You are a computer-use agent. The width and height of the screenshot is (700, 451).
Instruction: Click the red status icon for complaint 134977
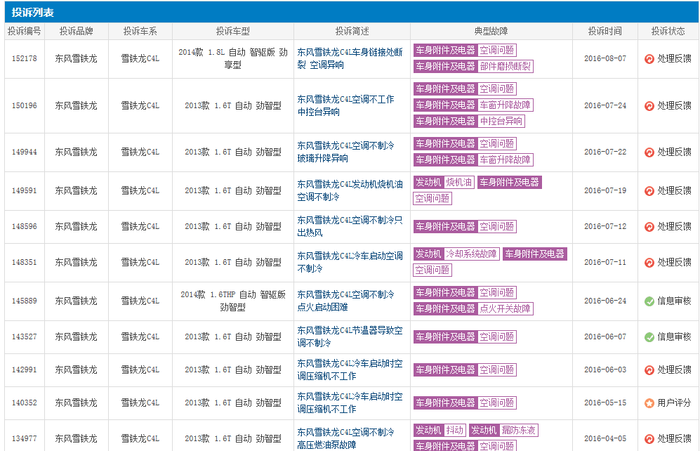coord(649,438)
